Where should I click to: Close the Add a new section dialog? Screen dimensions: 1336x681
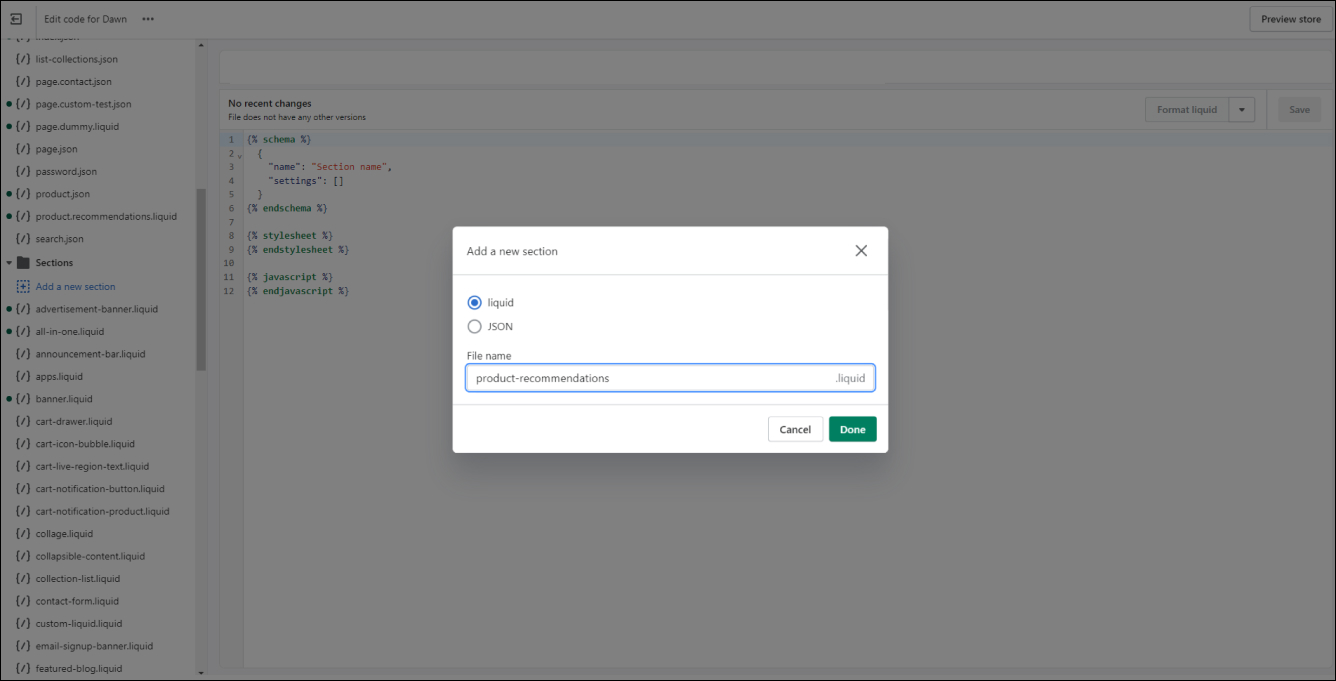tap(861, 251)
